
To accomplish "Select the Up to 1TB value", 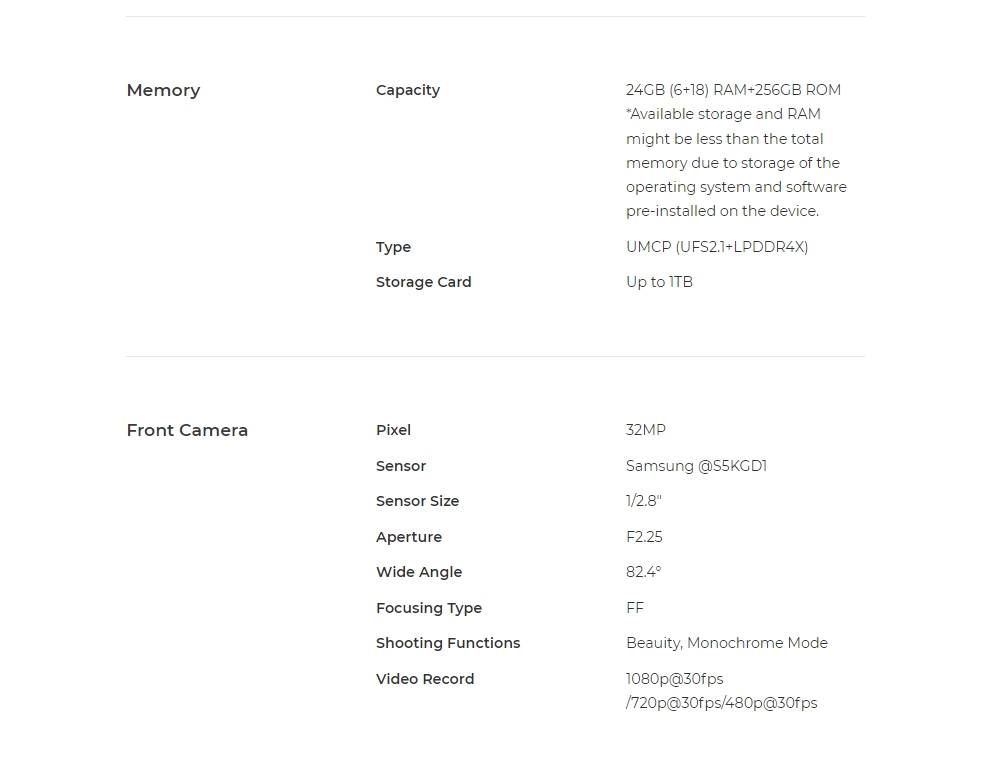I will [659, 282].
